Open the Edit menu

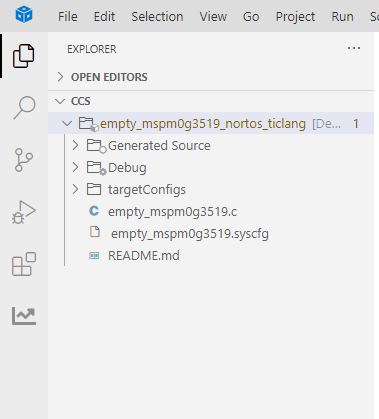coord(104,16)
